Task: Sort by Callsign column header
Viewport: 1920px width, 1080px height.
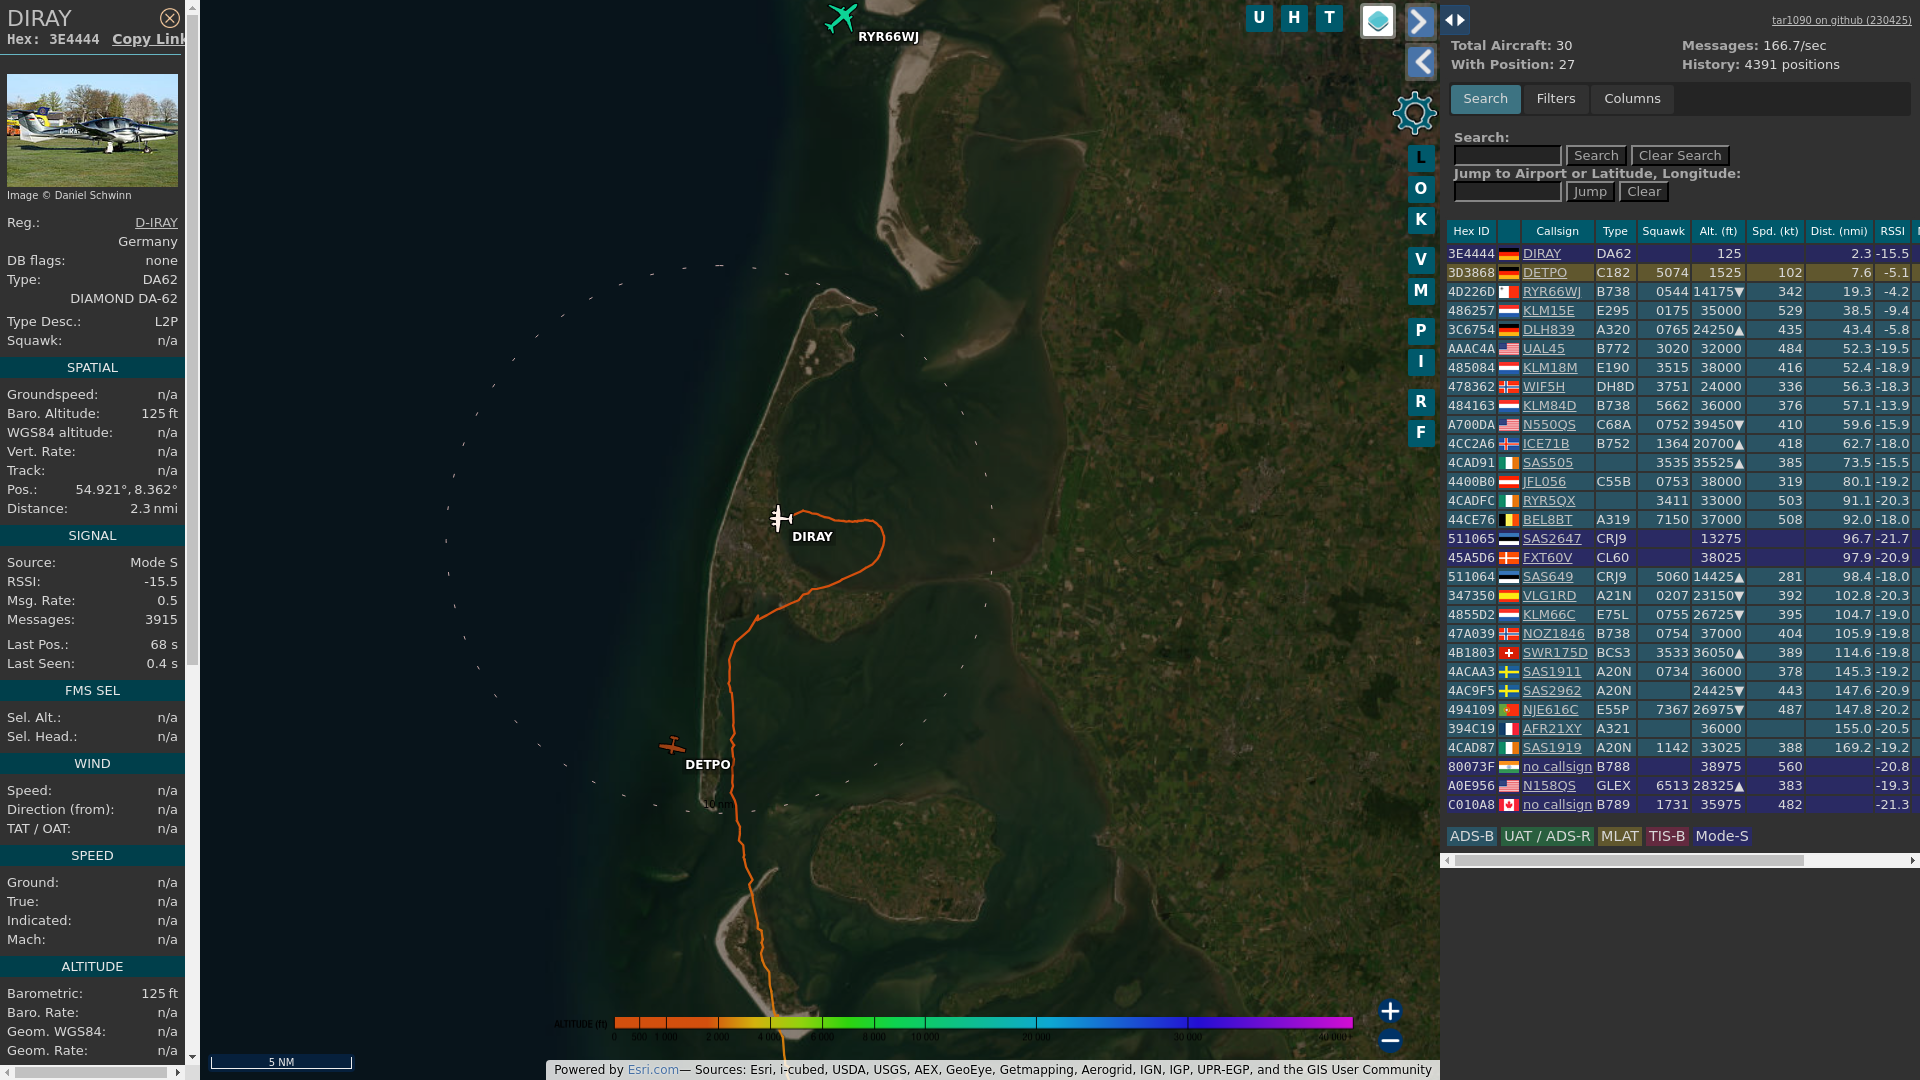Action: pos(1557,232)
